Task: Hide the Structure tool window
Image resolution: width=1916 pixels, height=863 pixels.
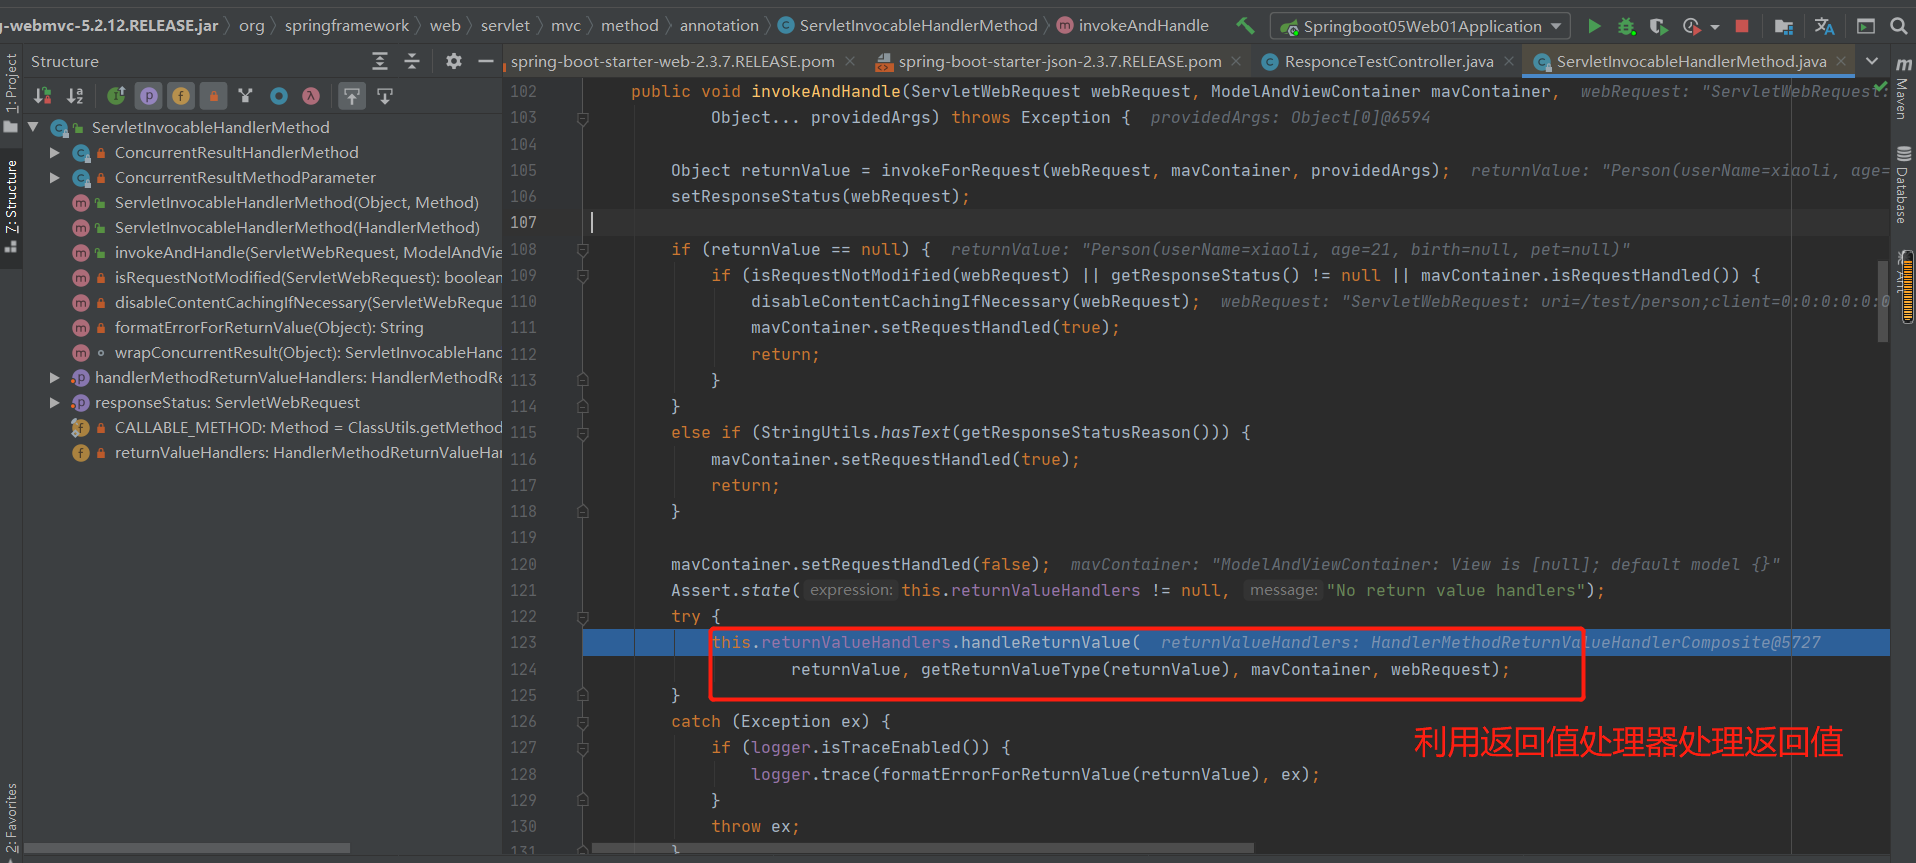Action: 486,61
